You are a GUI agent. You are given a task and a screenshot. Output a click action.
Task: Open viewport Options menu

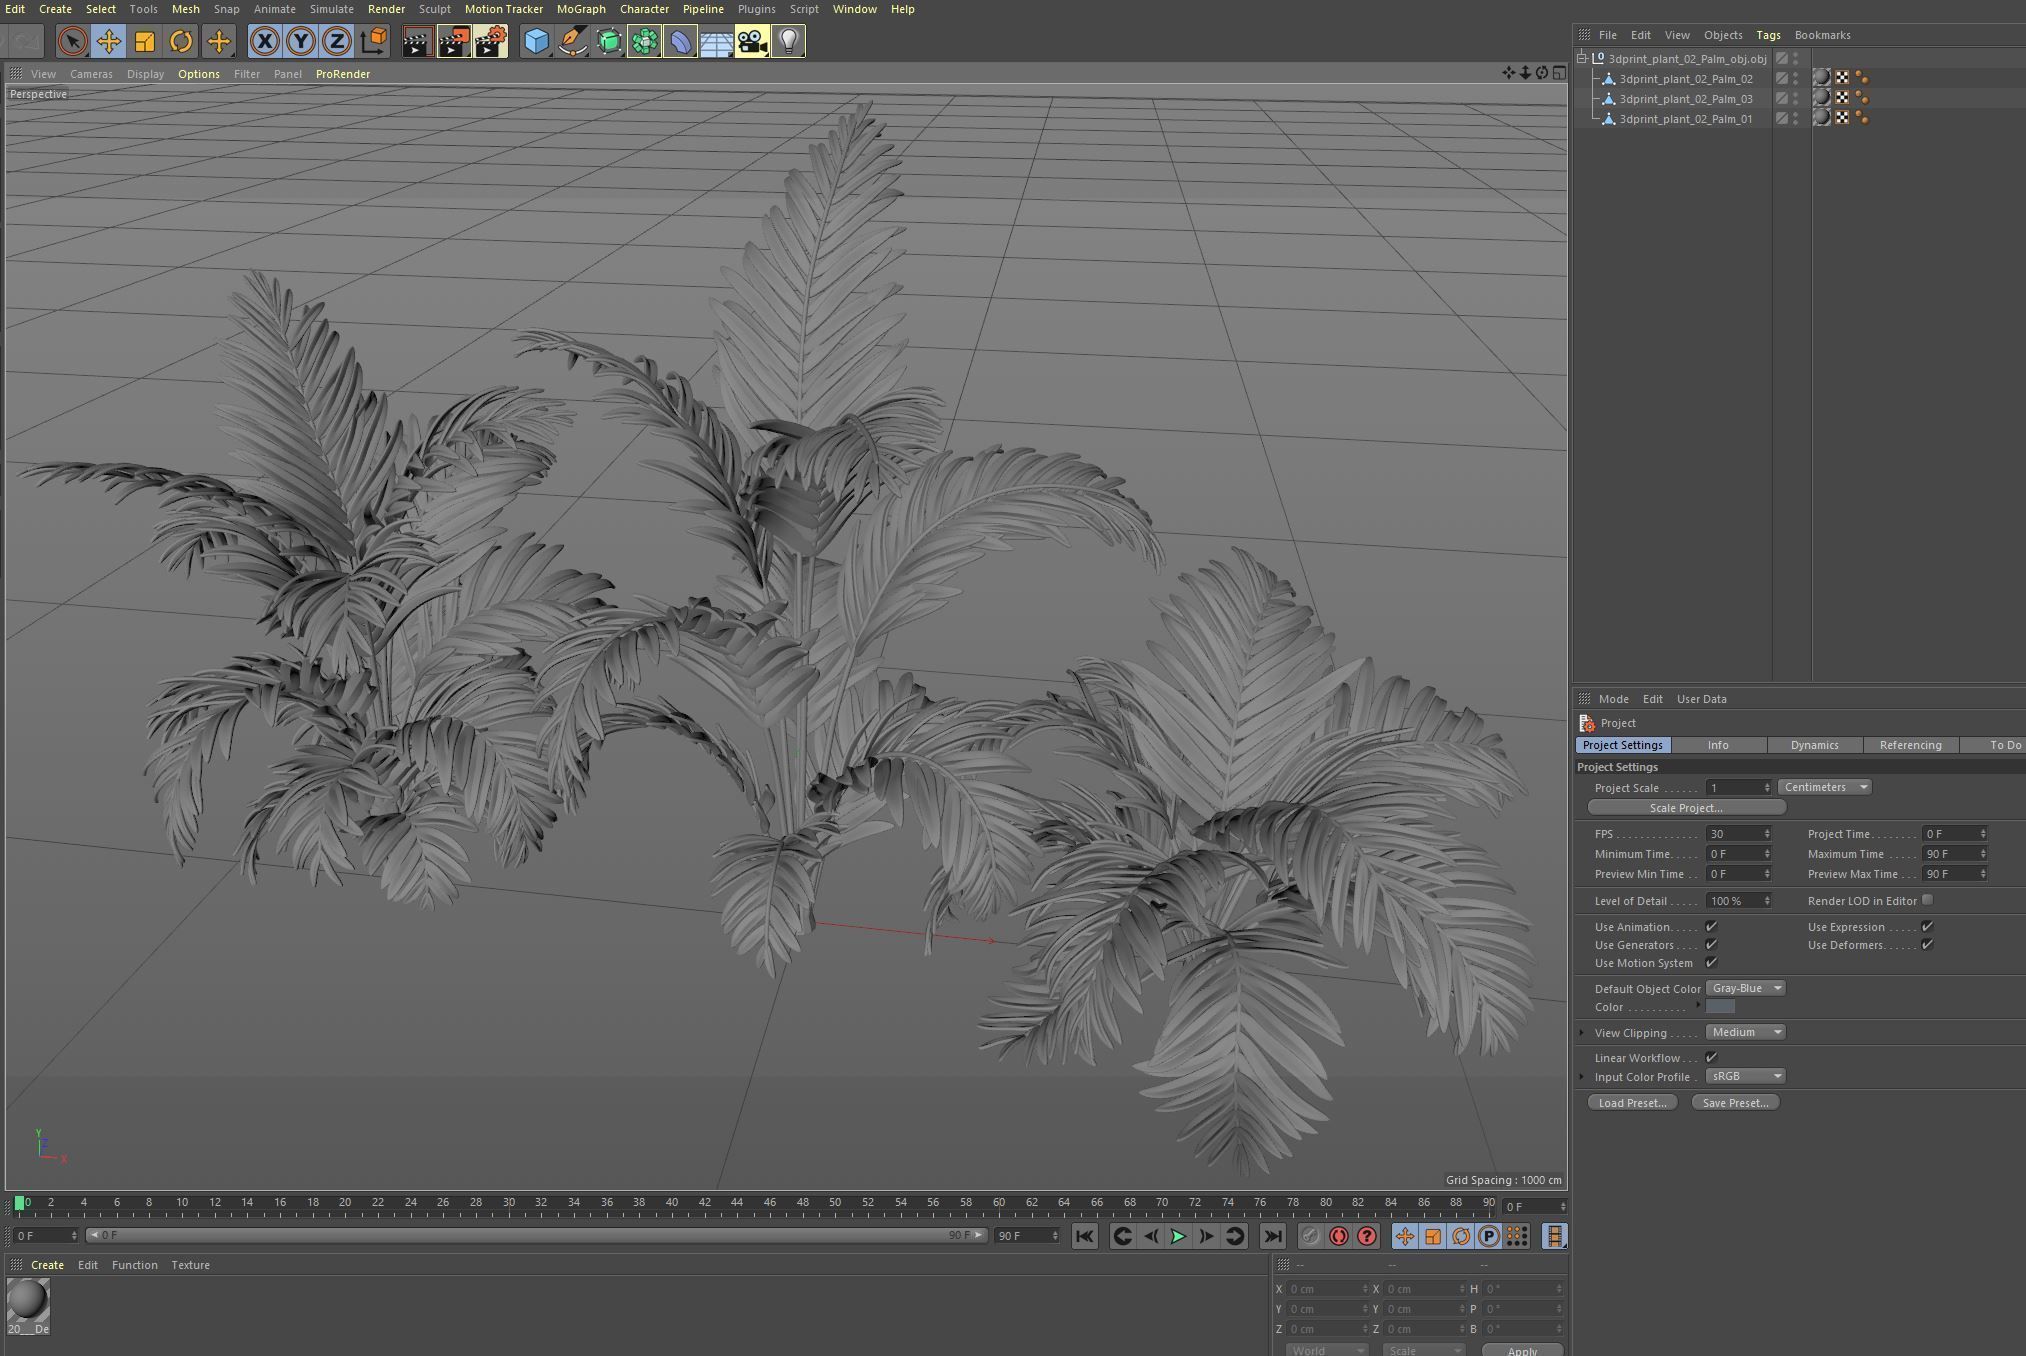tap(198, 74)
